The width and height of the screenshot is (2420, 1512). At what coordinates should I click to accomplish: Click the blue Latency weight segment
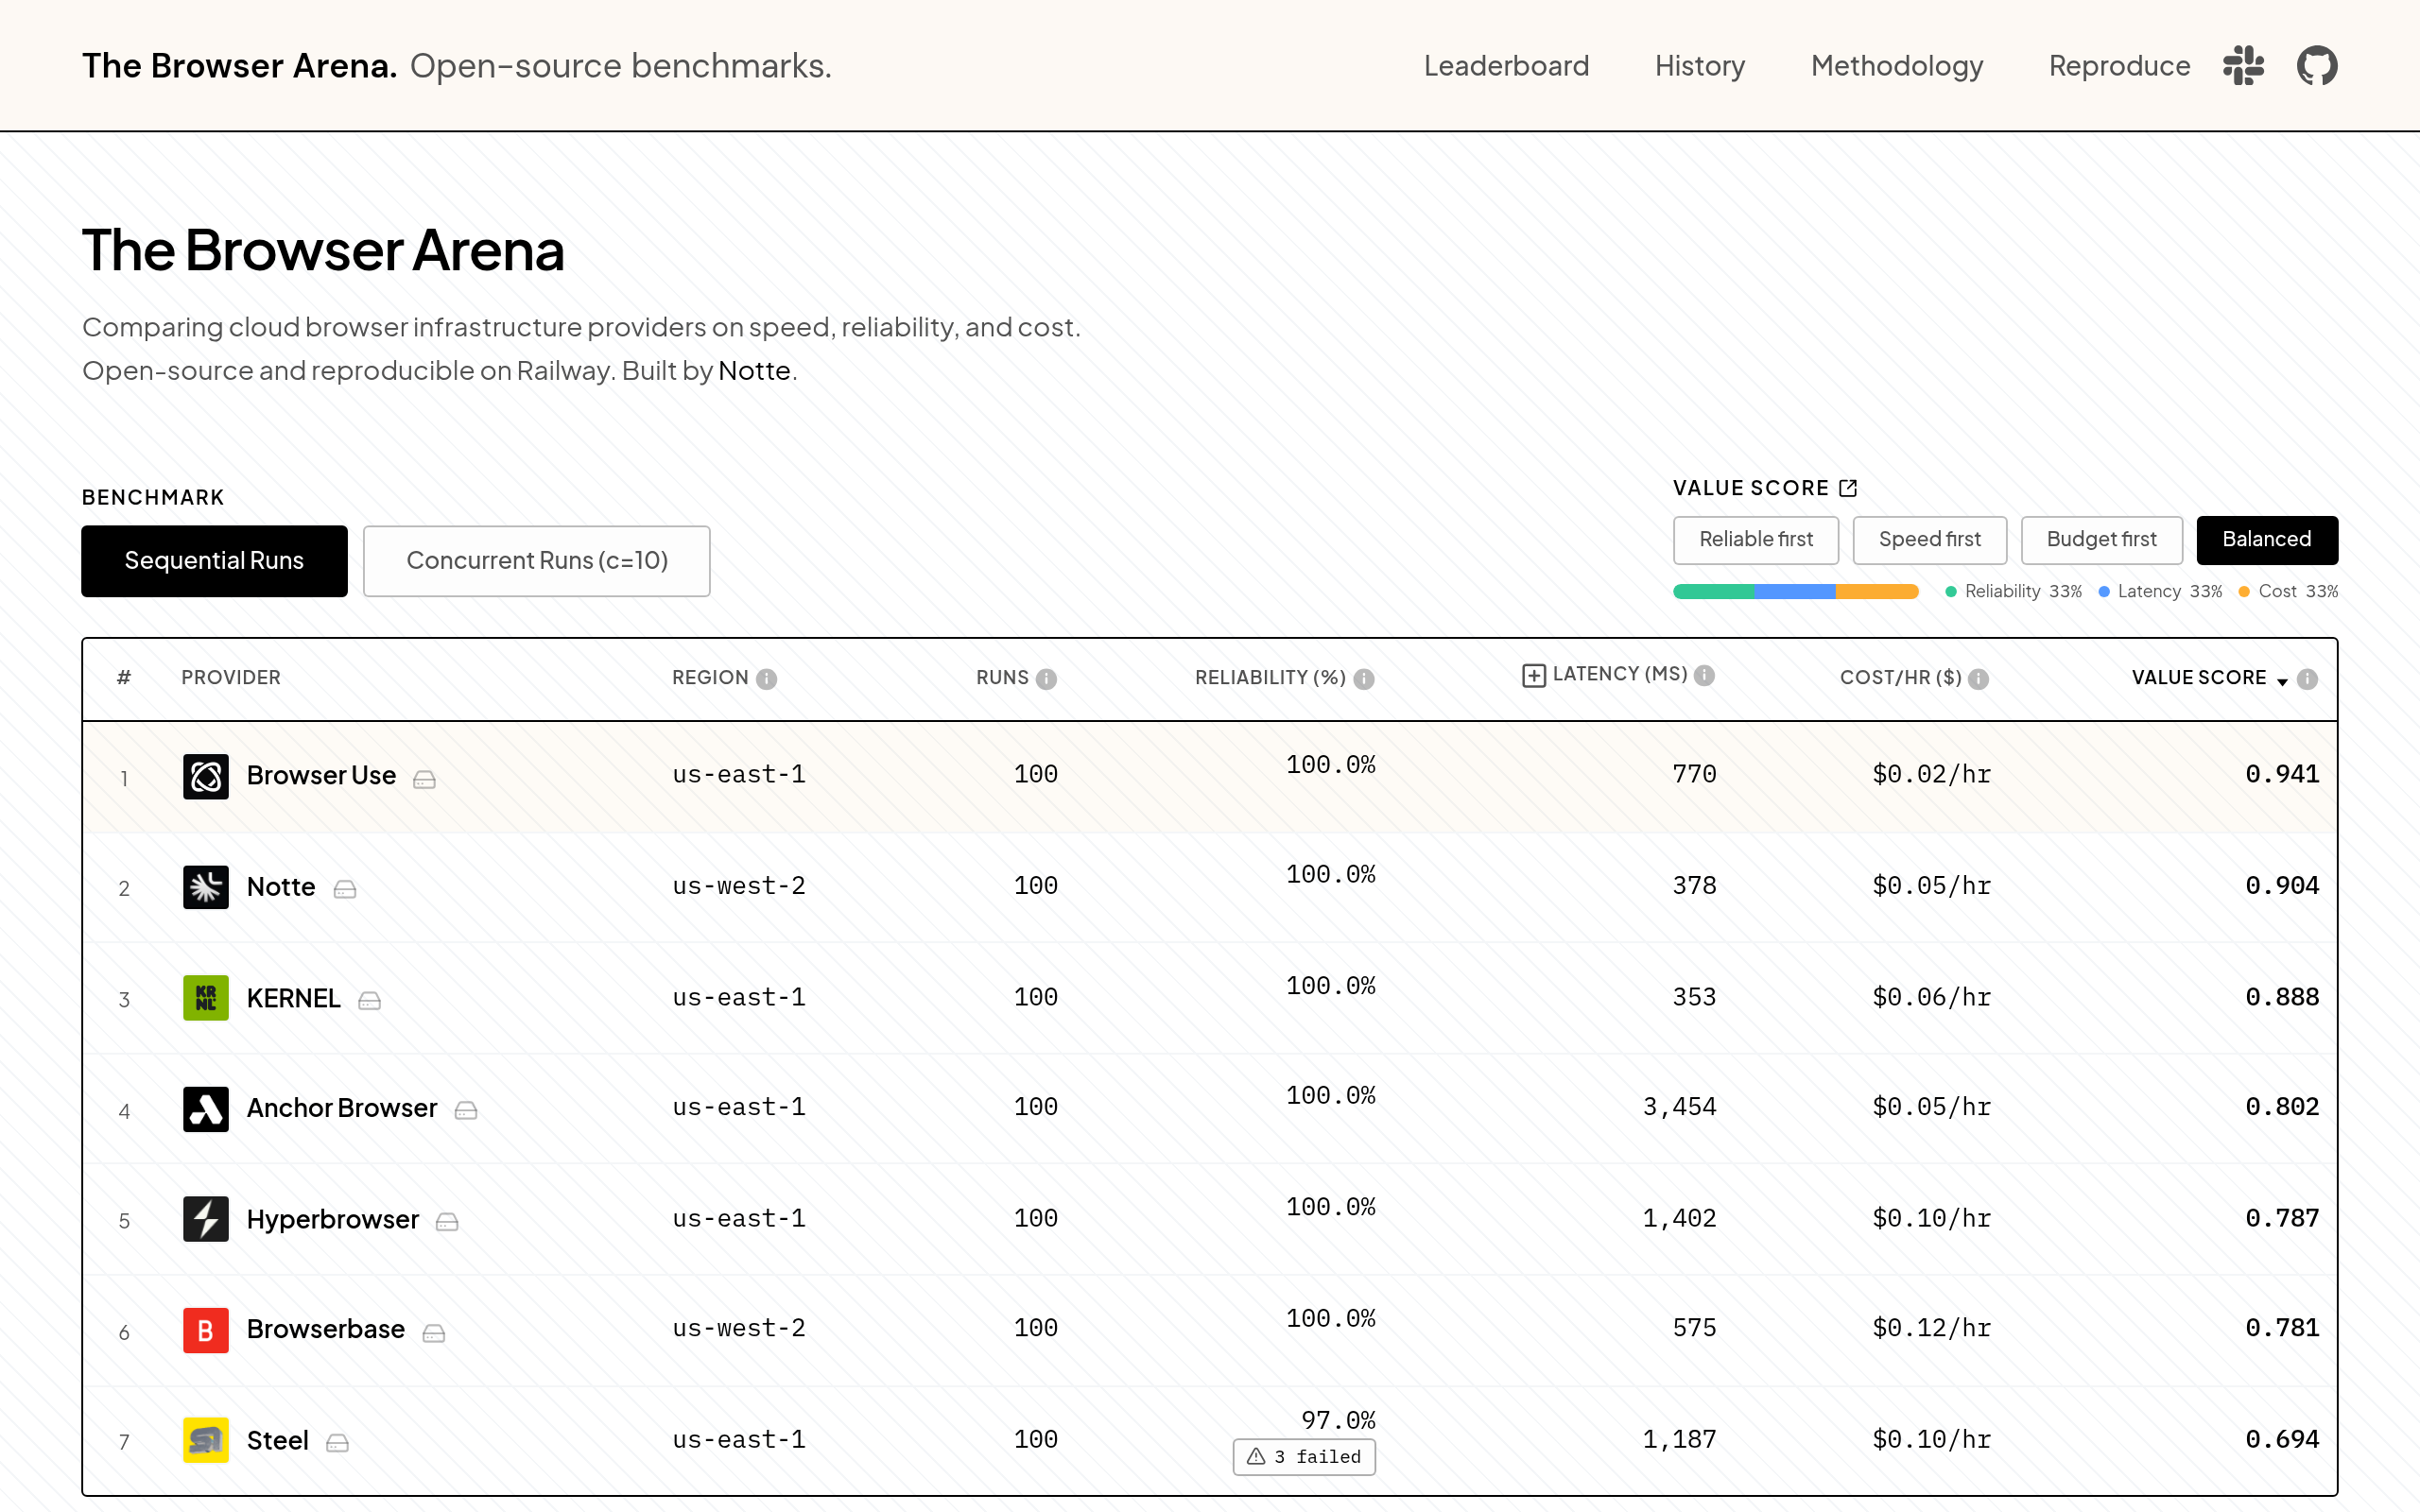coord(1794,592)
